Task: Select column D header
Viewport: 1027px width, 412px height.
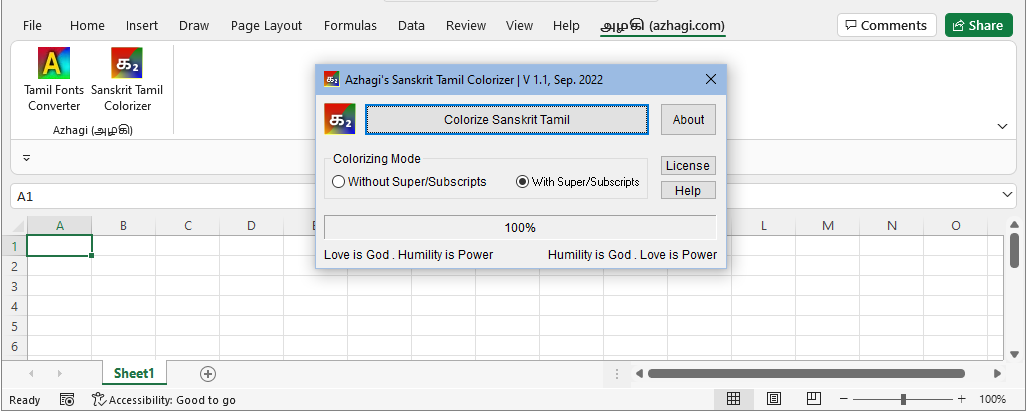Action: click(252, 226)
